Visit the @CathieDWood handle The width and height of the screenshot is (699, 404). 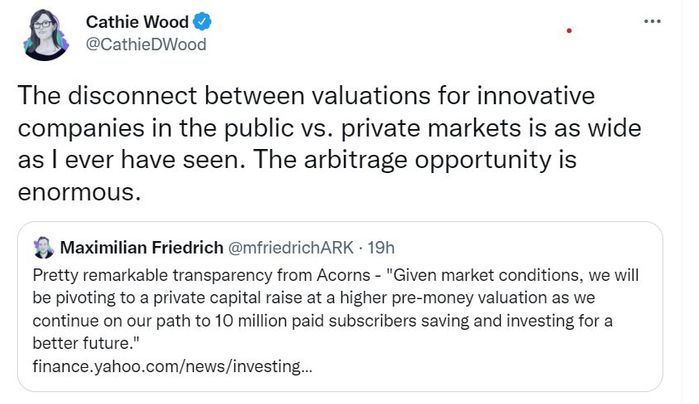coord(146,45)
